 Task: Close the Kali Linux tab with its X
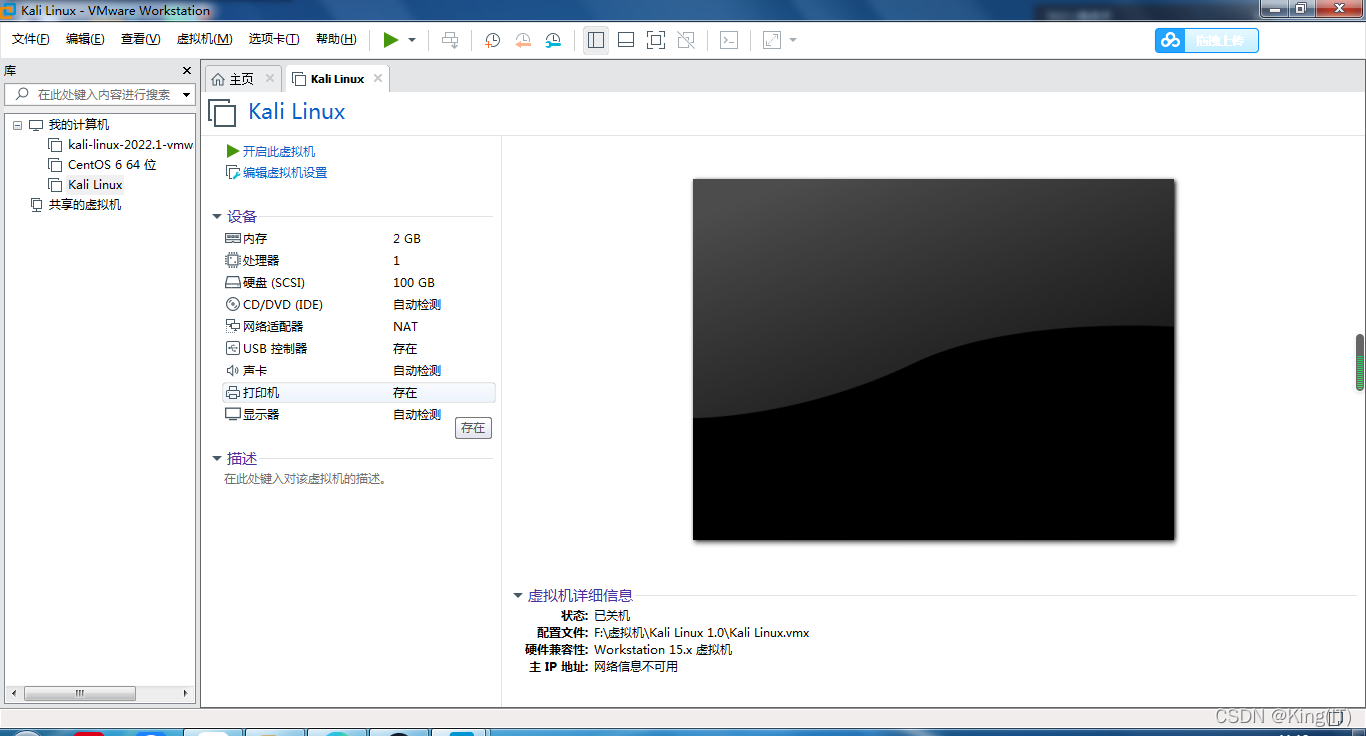377,78
